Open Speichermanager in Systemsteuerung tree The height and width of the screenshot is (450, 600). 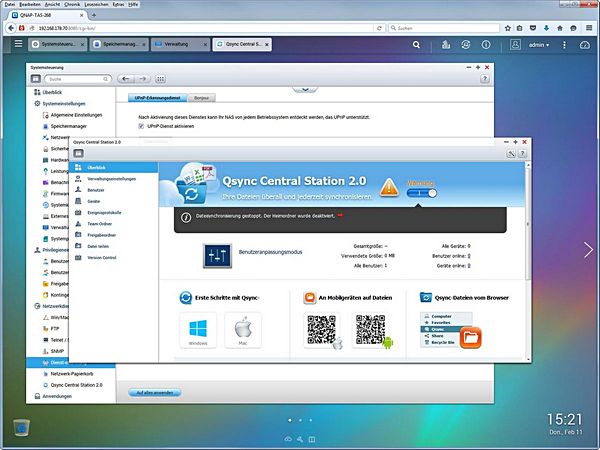point(68,126)
